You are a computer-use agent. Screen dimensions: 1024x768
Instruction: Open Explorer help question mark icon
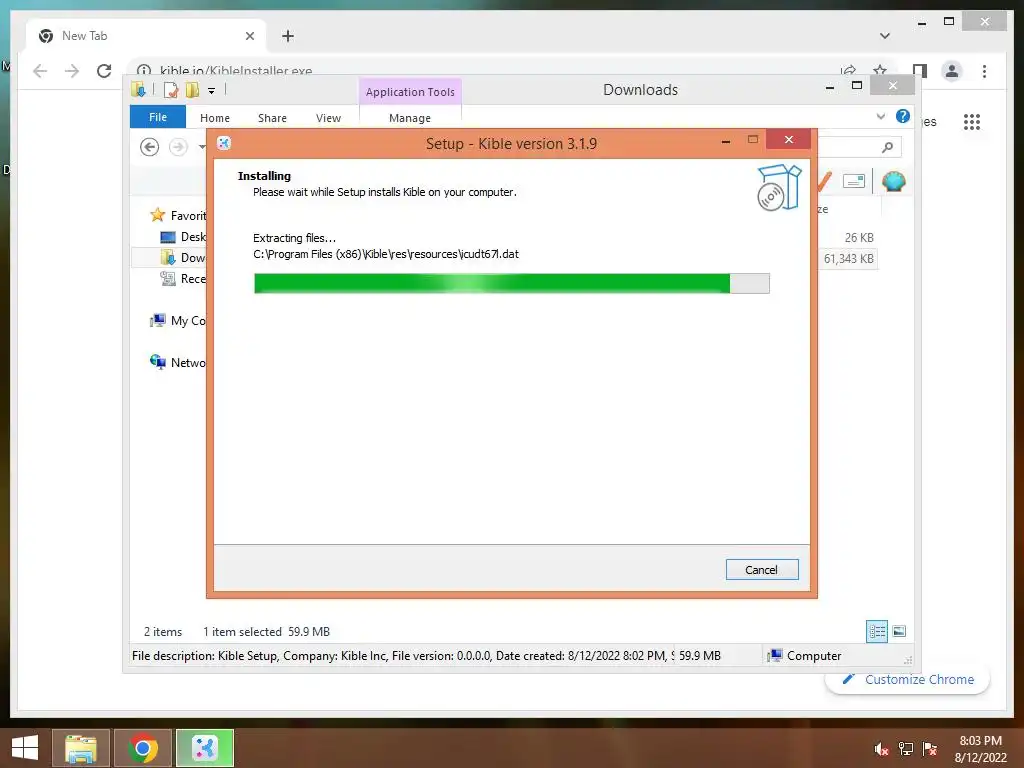pos(903,116)
